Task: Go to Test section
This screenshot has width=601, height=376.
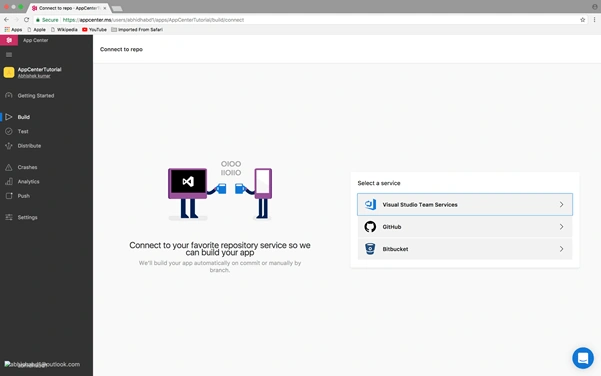Action: pos(23,131)
